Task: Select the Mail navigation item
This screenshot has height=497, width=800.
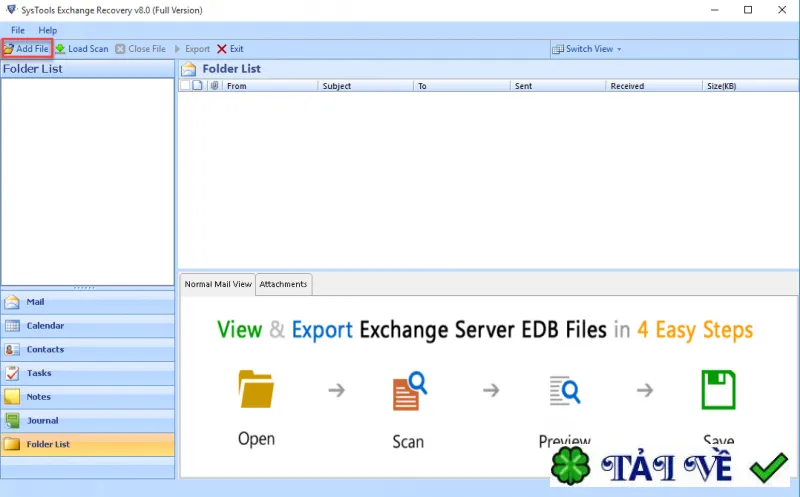Action: pos(88,302)
